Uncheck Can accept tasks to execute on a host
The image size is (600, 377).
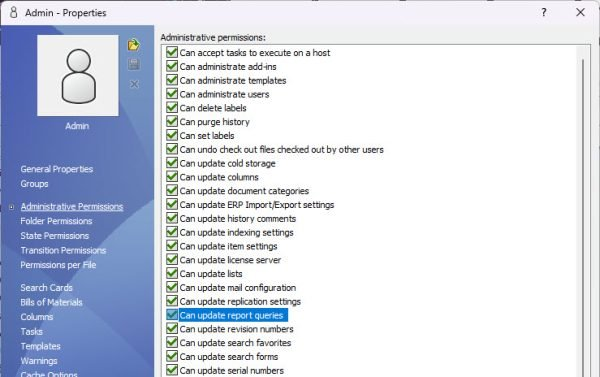click(172, 52)
